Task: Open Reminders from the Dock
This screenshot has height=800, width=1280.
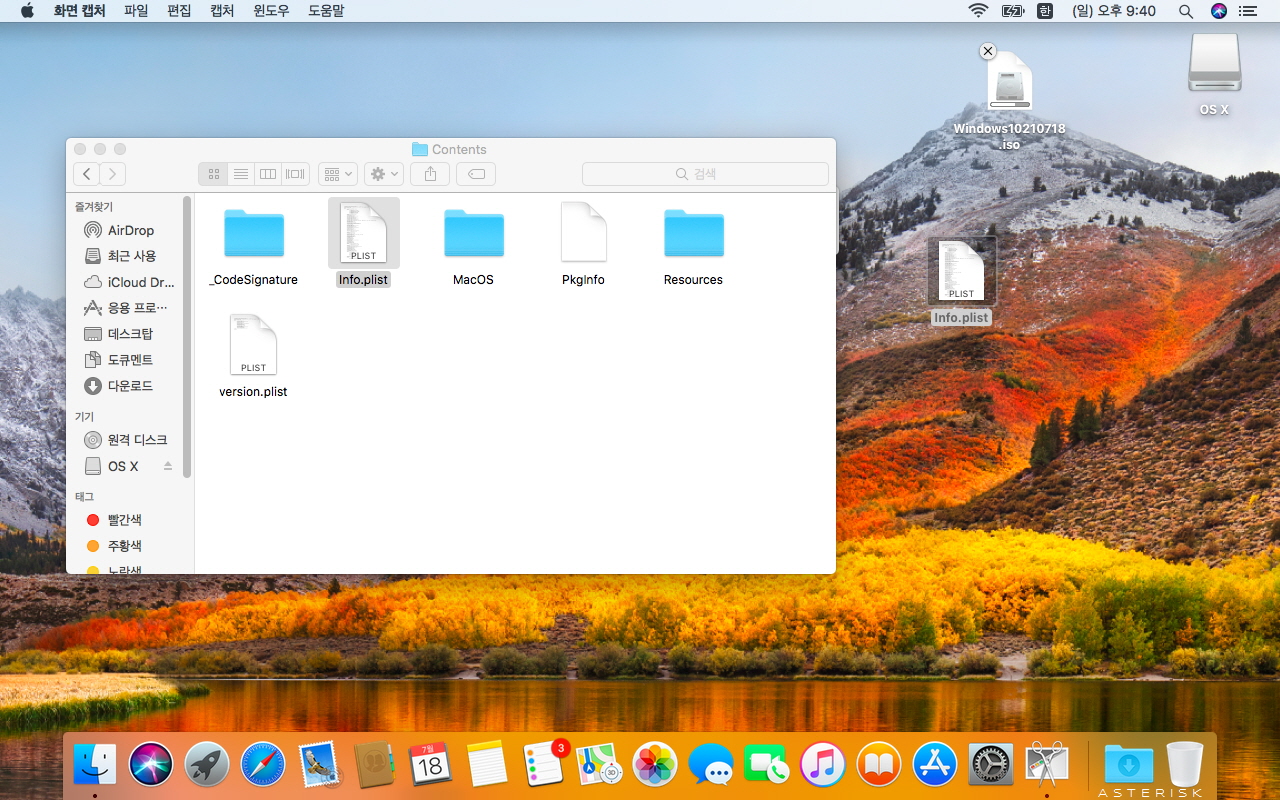Action: point(544,765)
